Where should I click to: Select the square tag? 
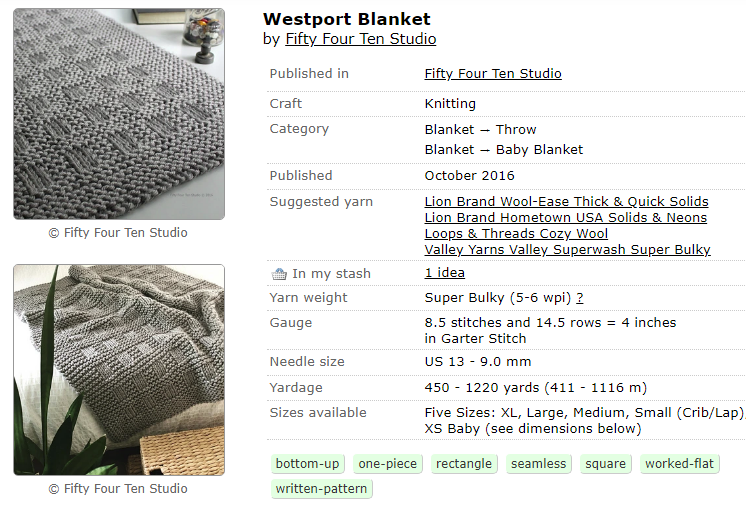point(605,464)
